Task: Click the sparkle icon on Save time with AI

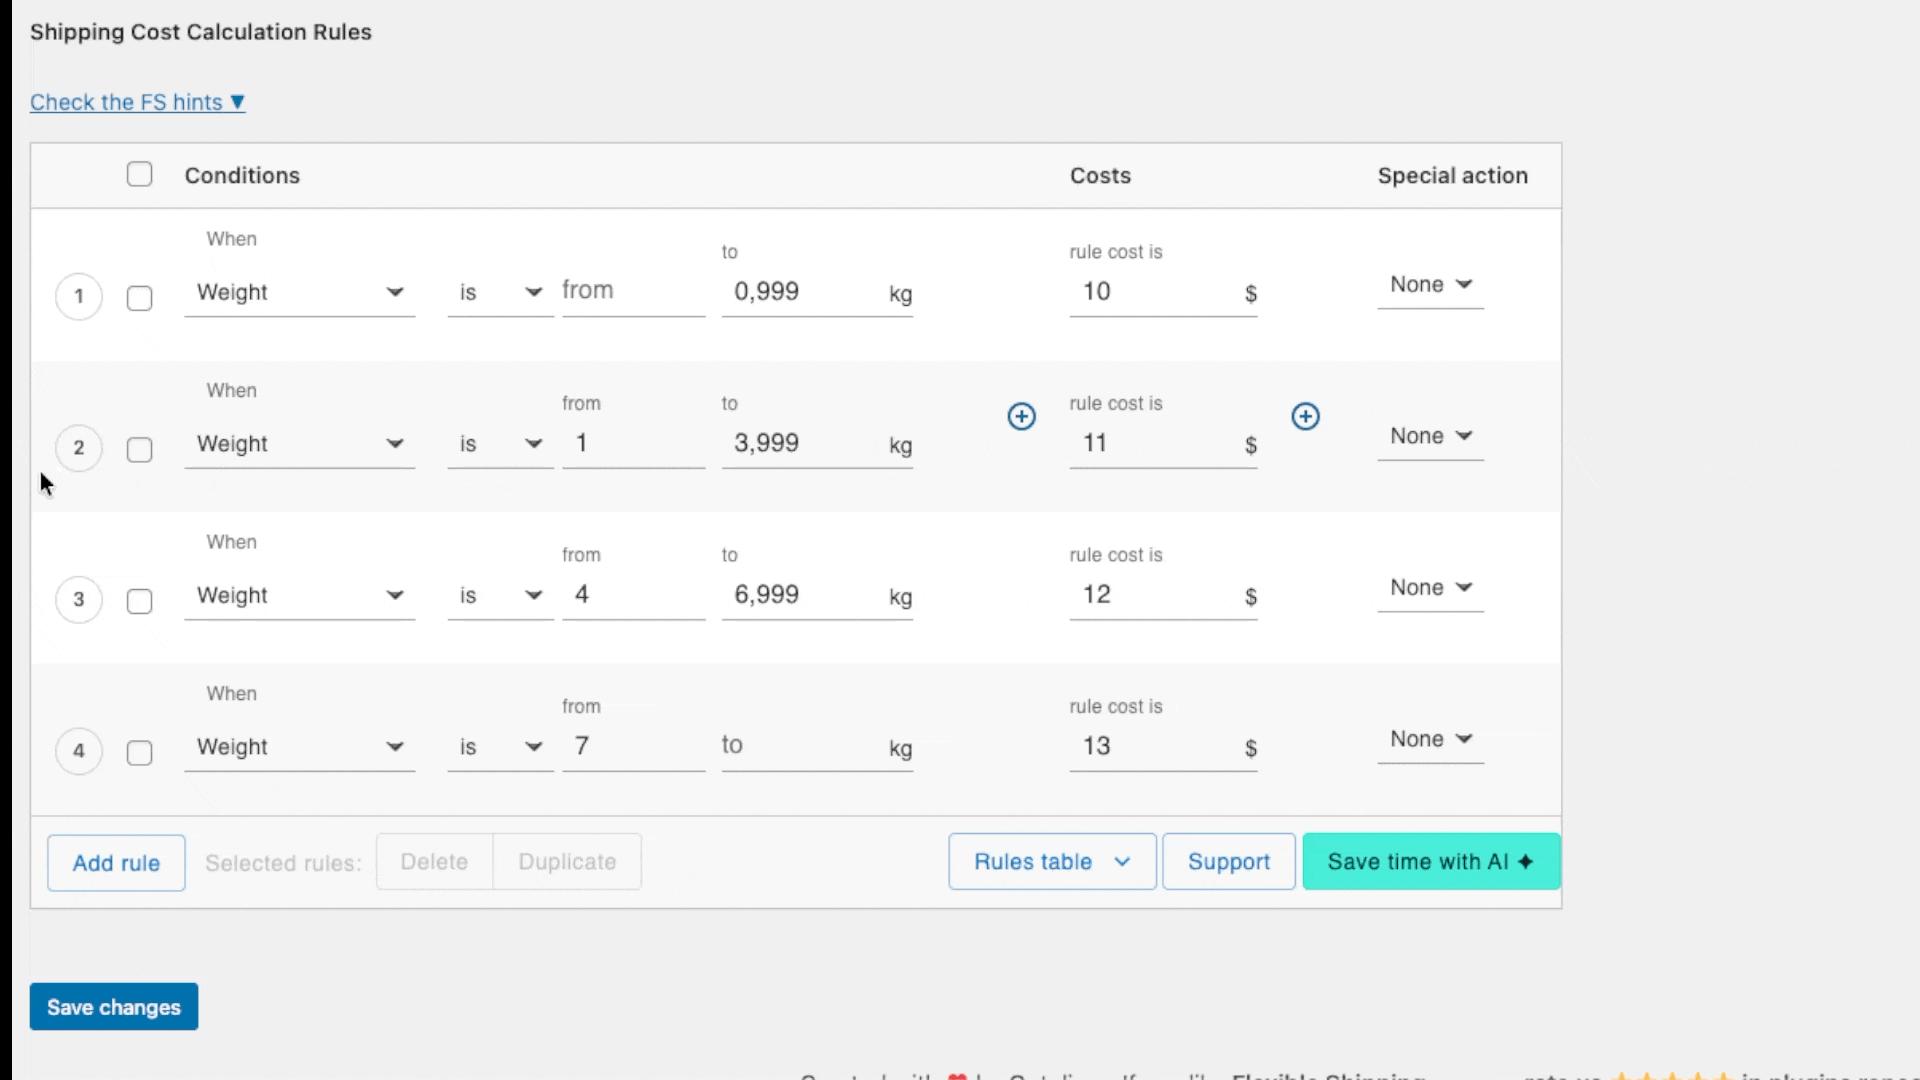Action: pyautogui.click(x=1525, y=862)
